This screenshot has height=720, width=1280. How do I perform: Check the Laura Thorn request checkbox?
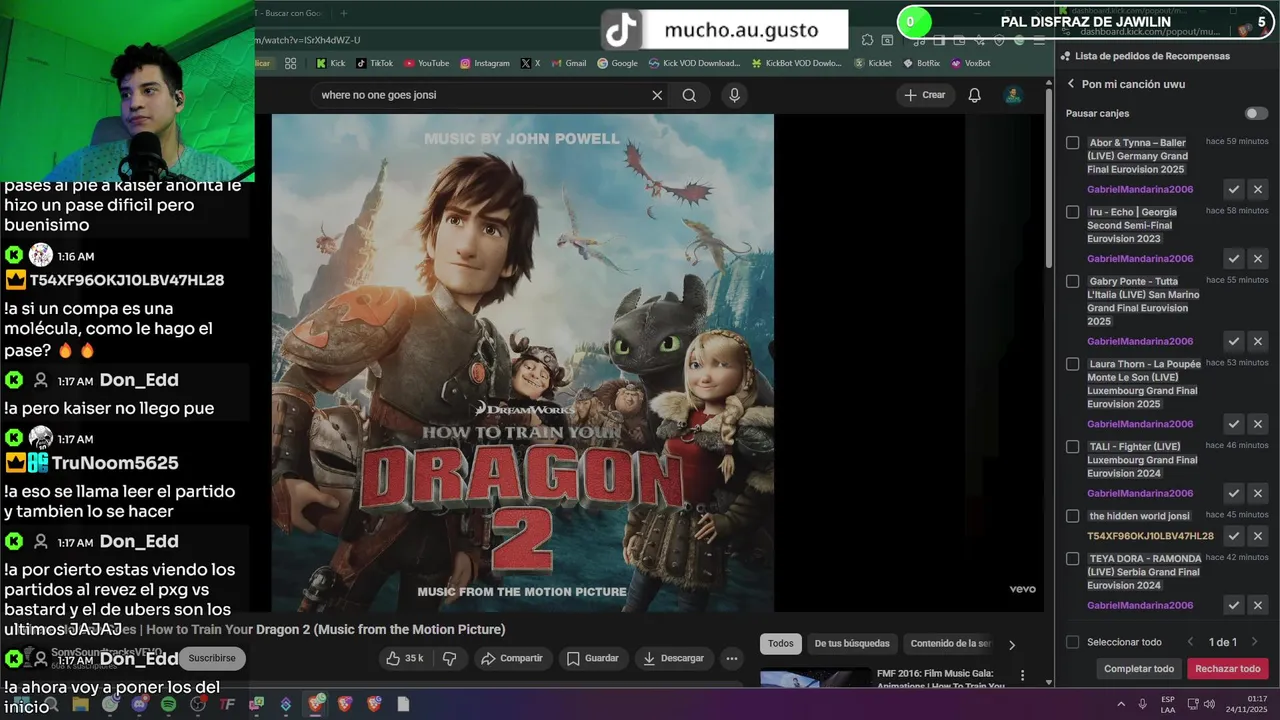1073,364
